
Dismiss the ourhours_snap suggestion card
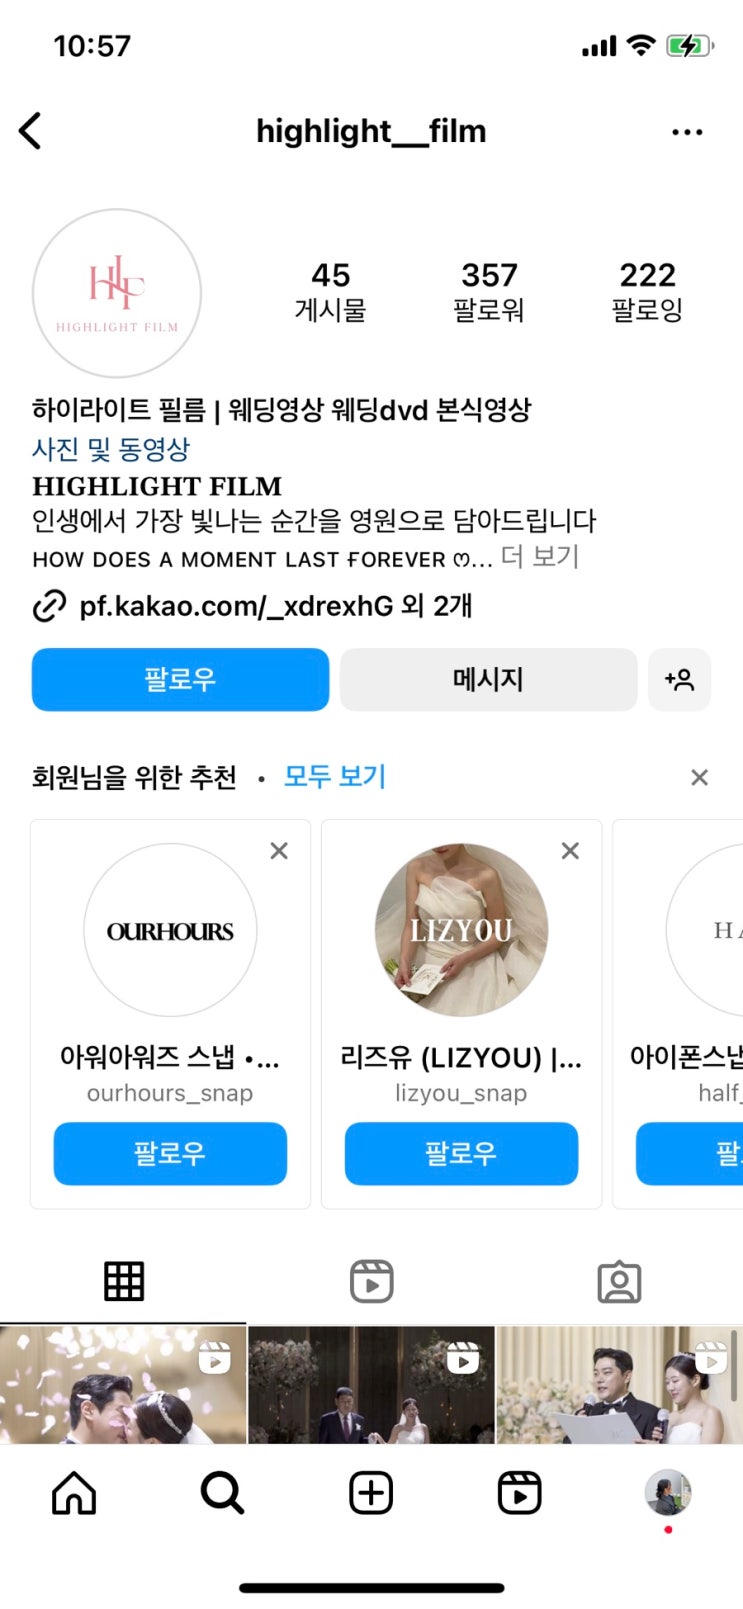279,851
